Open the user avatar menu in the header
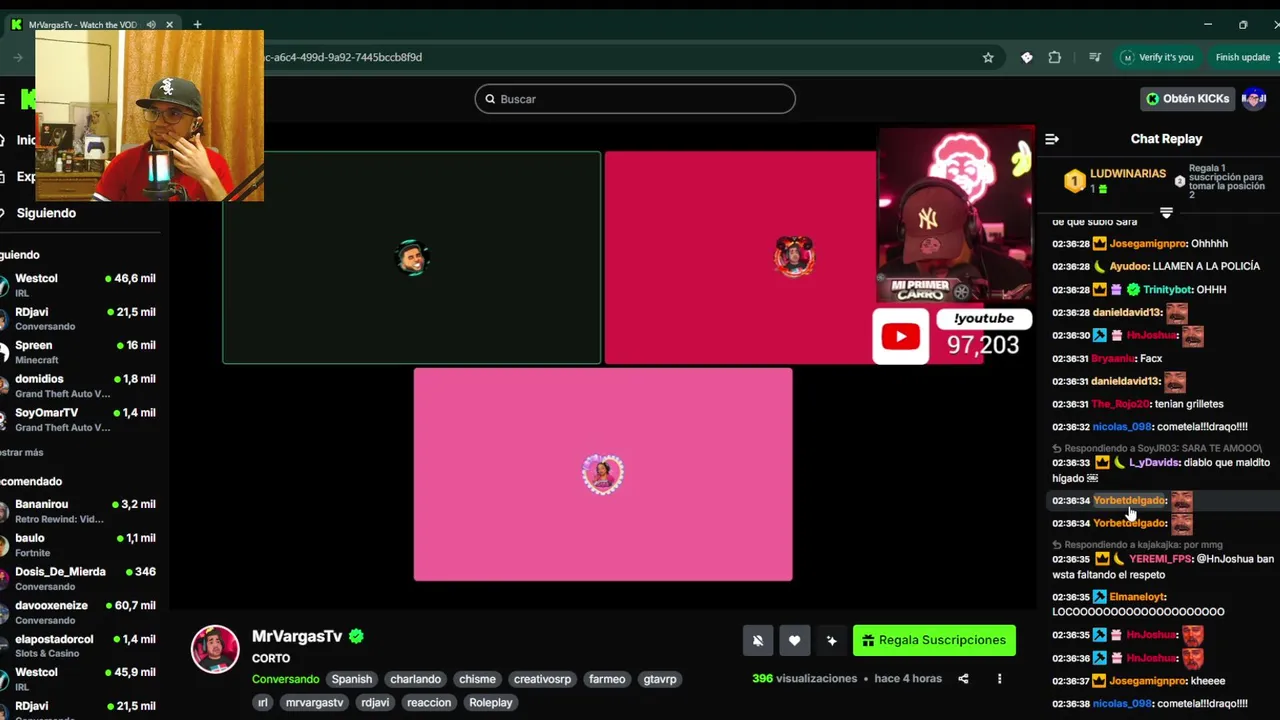Screen dimensions: 1280x720 1254,98
